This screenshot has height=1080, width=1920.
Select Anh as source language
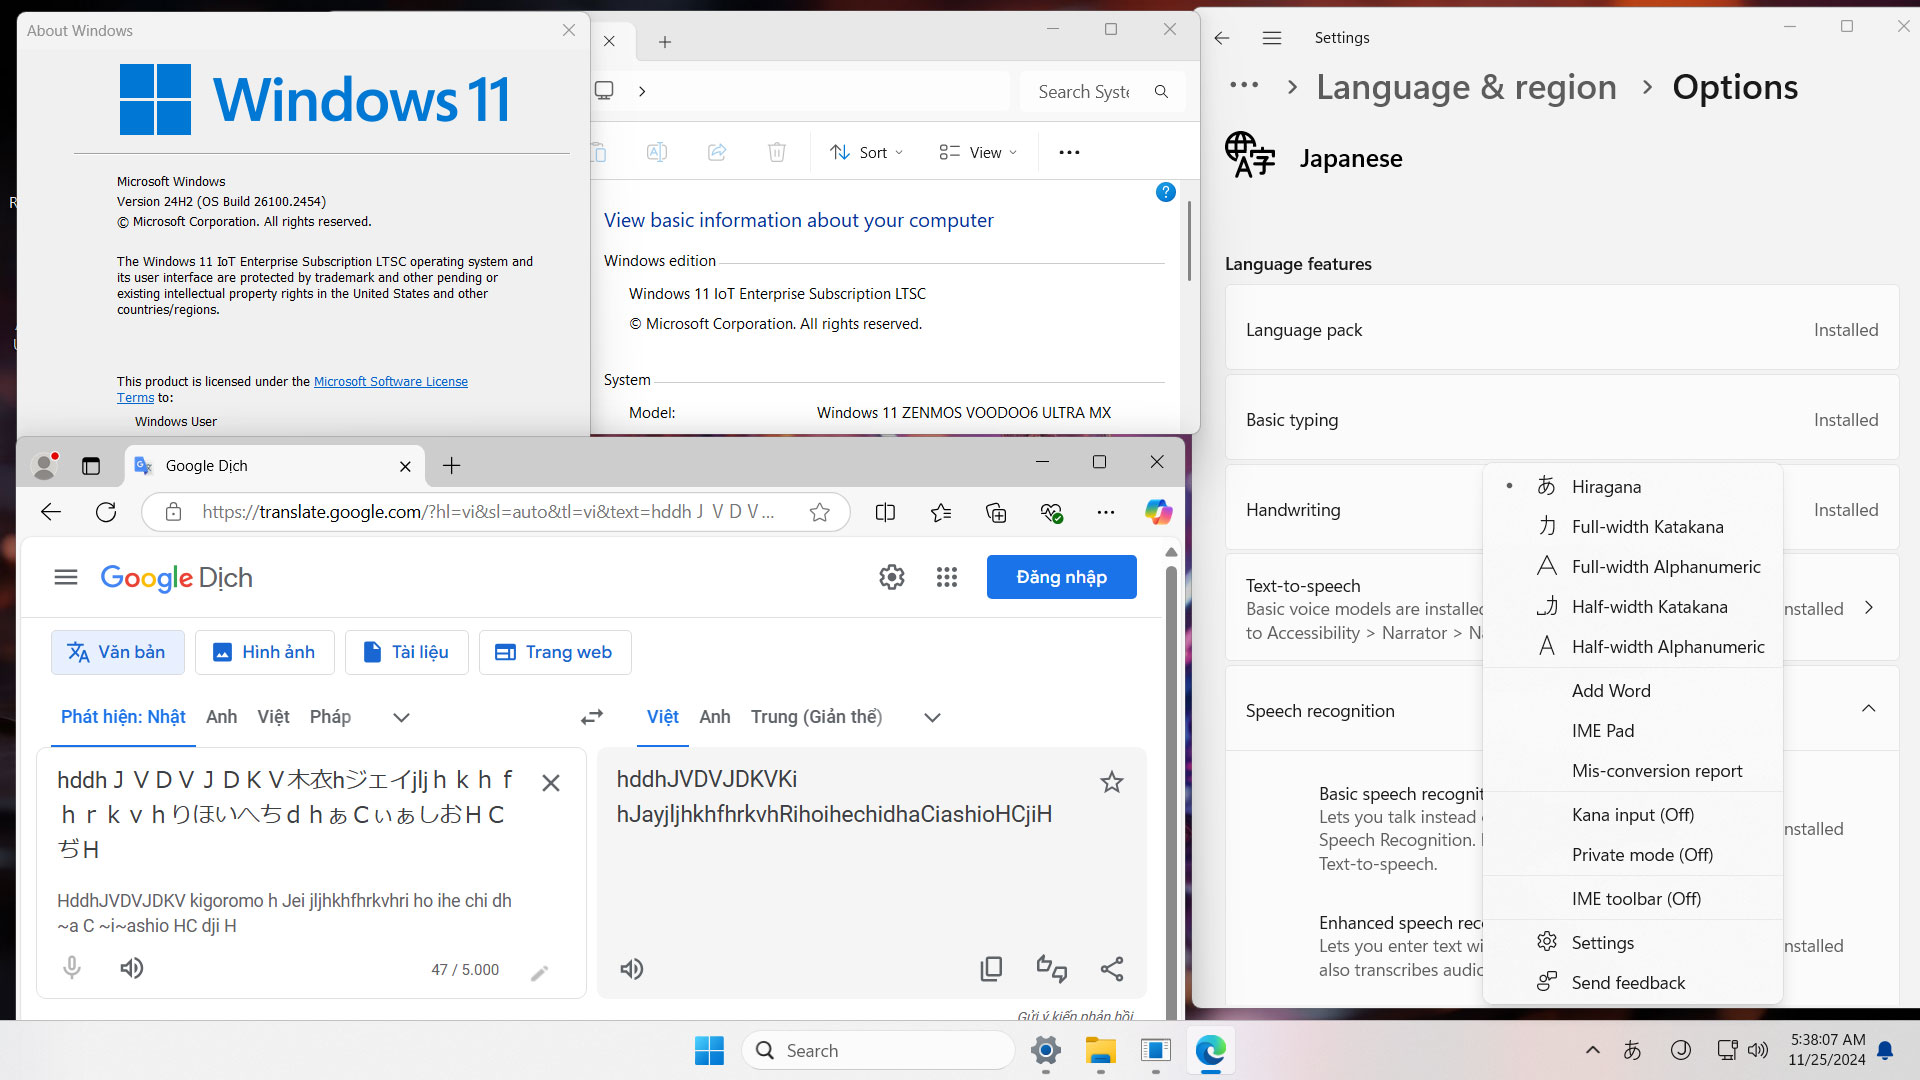click(x=221, y=717)
